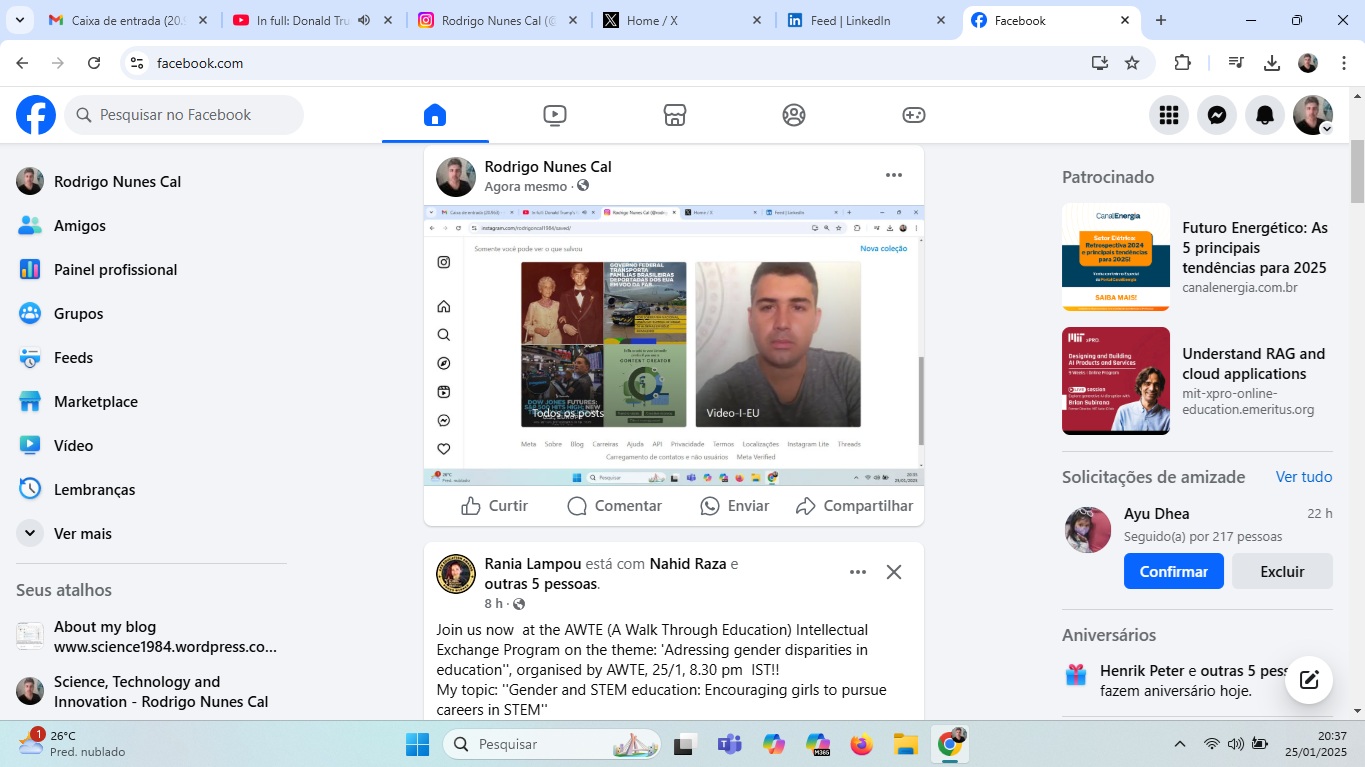The image size is (1365, 767).
Task: Switch to the Instagram Rodrigo Nunes Cal tab
Action: [x=499, y=20]
